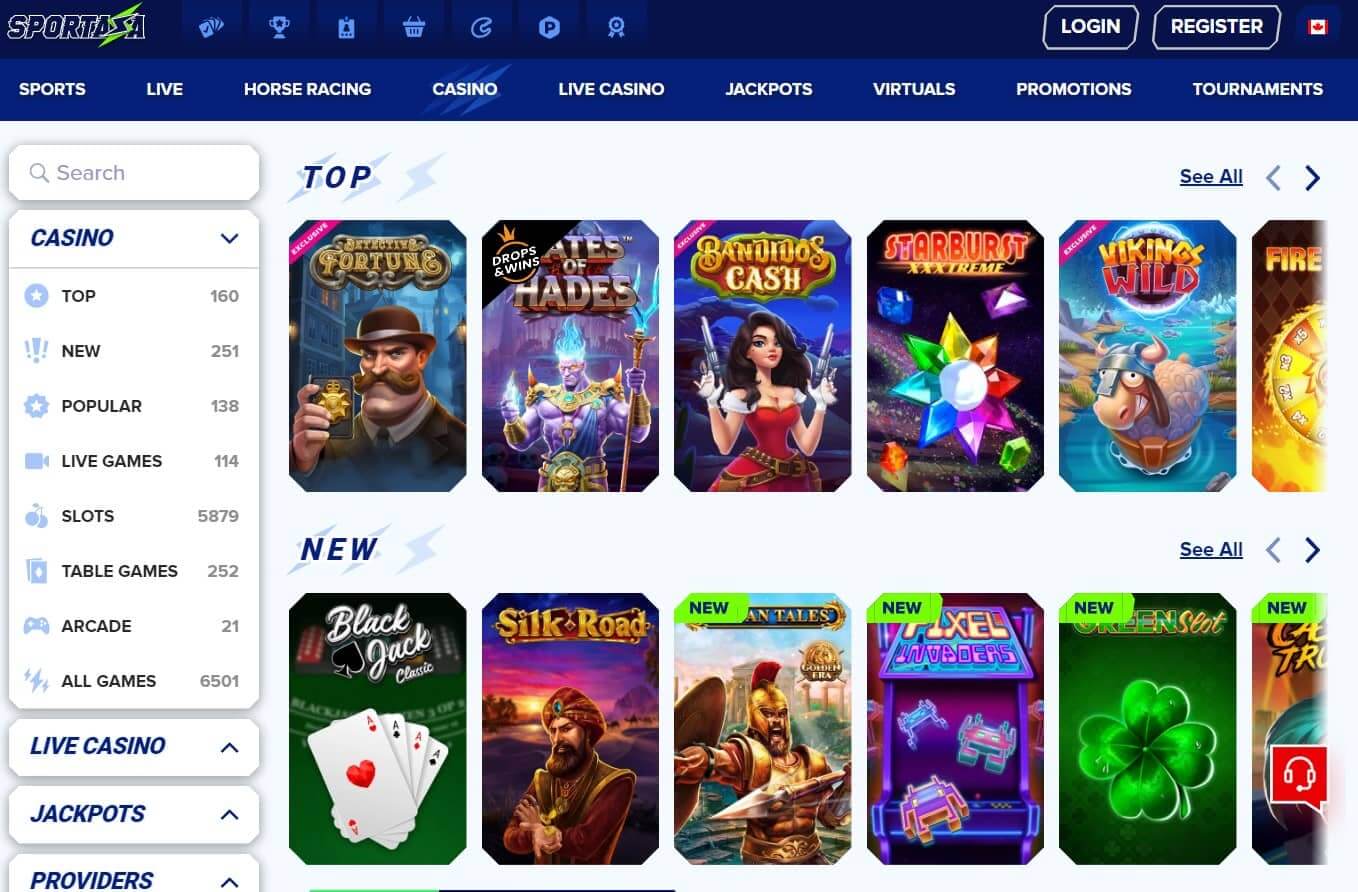Image resolution: width=1358 pixels, height=892 pixels.
Task: Click the trophy icon in top bar
Action: tap(279, 27)
